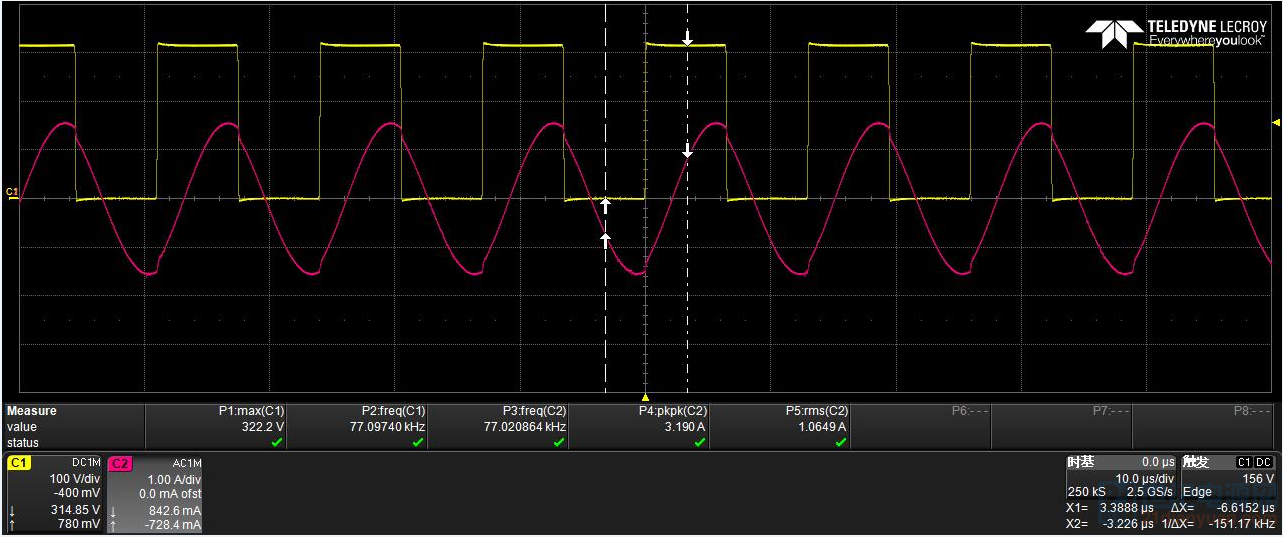Open the empty P6 measurement slot
The width and height of the screenshot is (1283, 537).
tap(921, 426)
